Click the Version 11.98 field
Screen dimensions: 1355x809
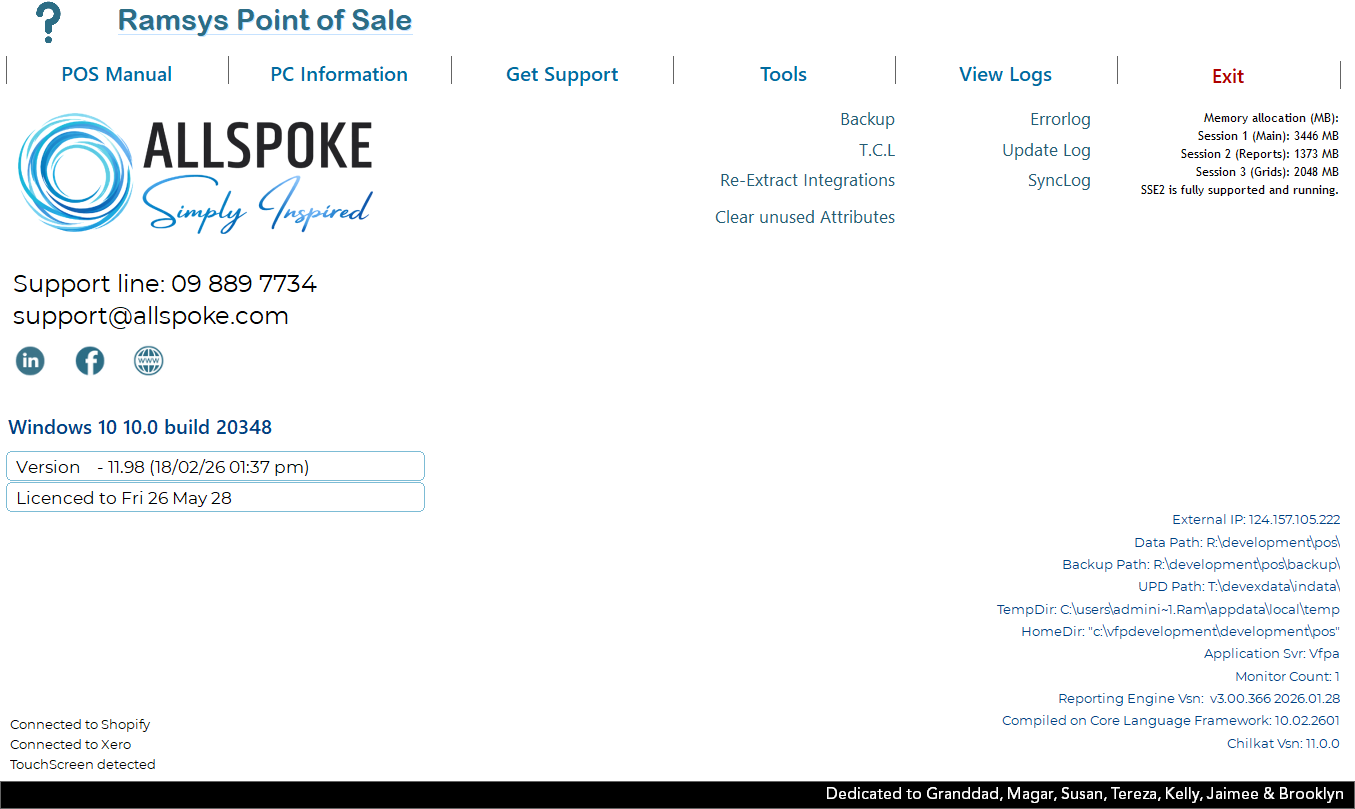coord(215,466)
